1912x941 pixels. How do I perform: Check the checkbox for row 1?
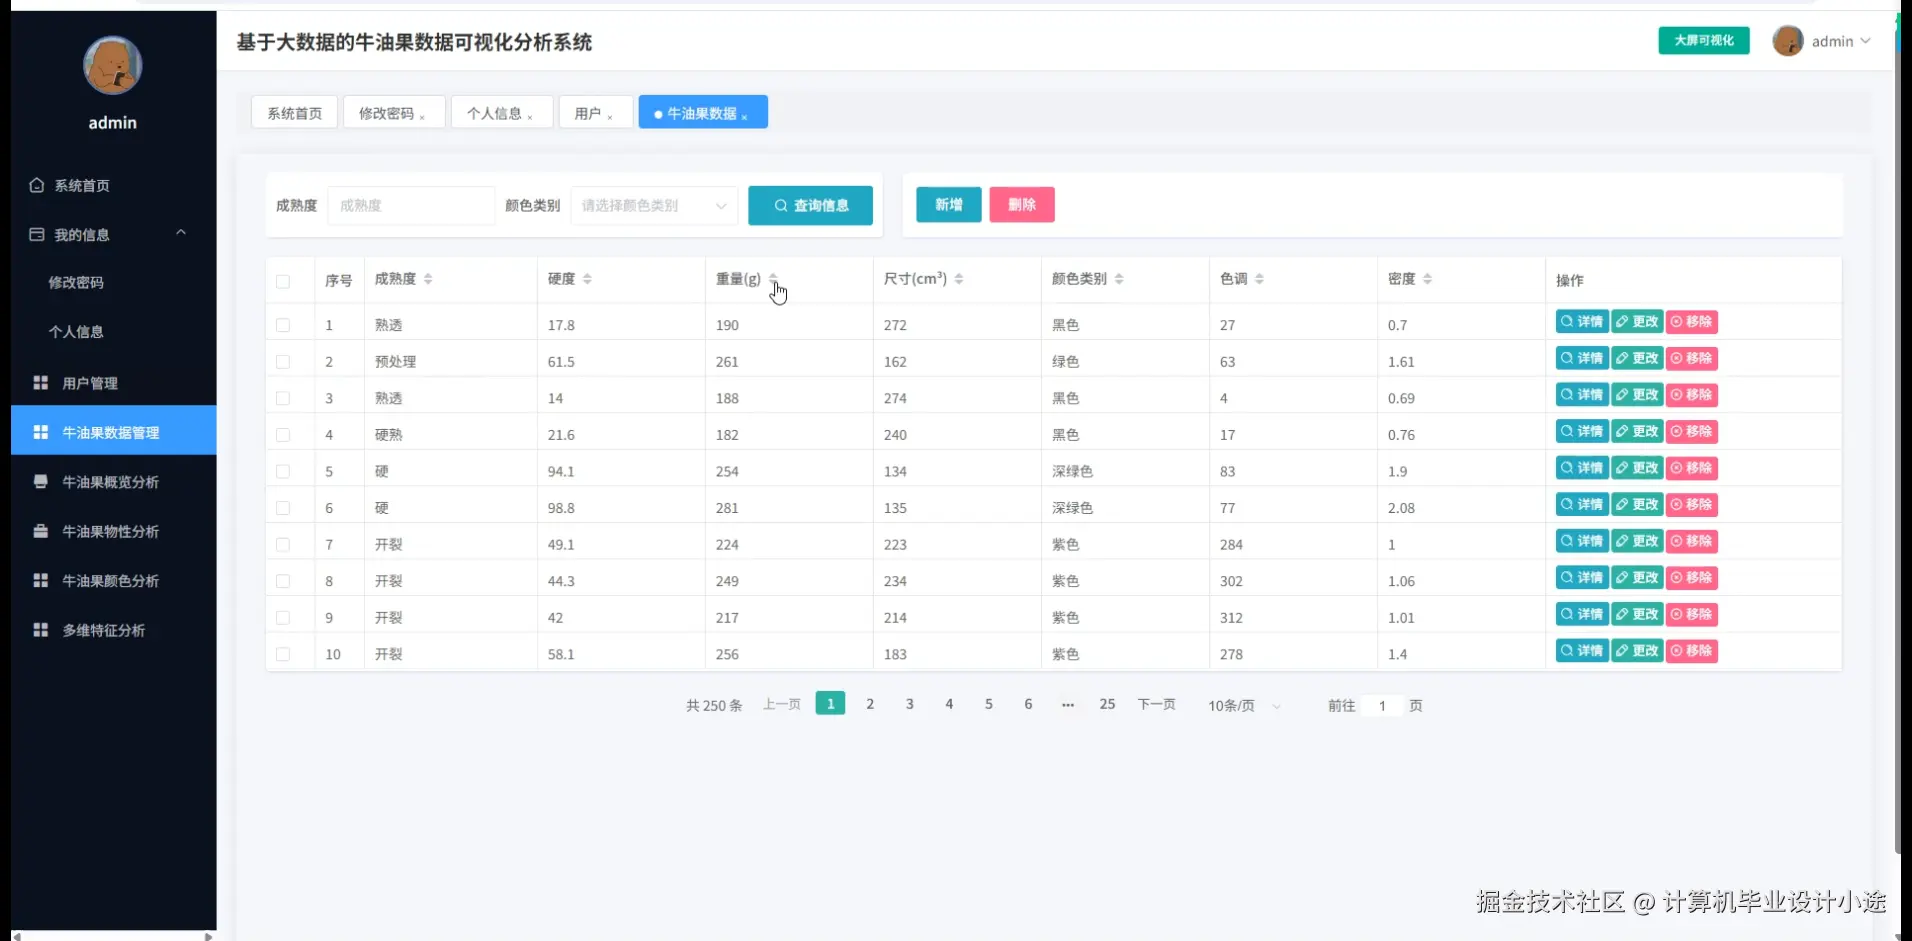coord(285,324)
